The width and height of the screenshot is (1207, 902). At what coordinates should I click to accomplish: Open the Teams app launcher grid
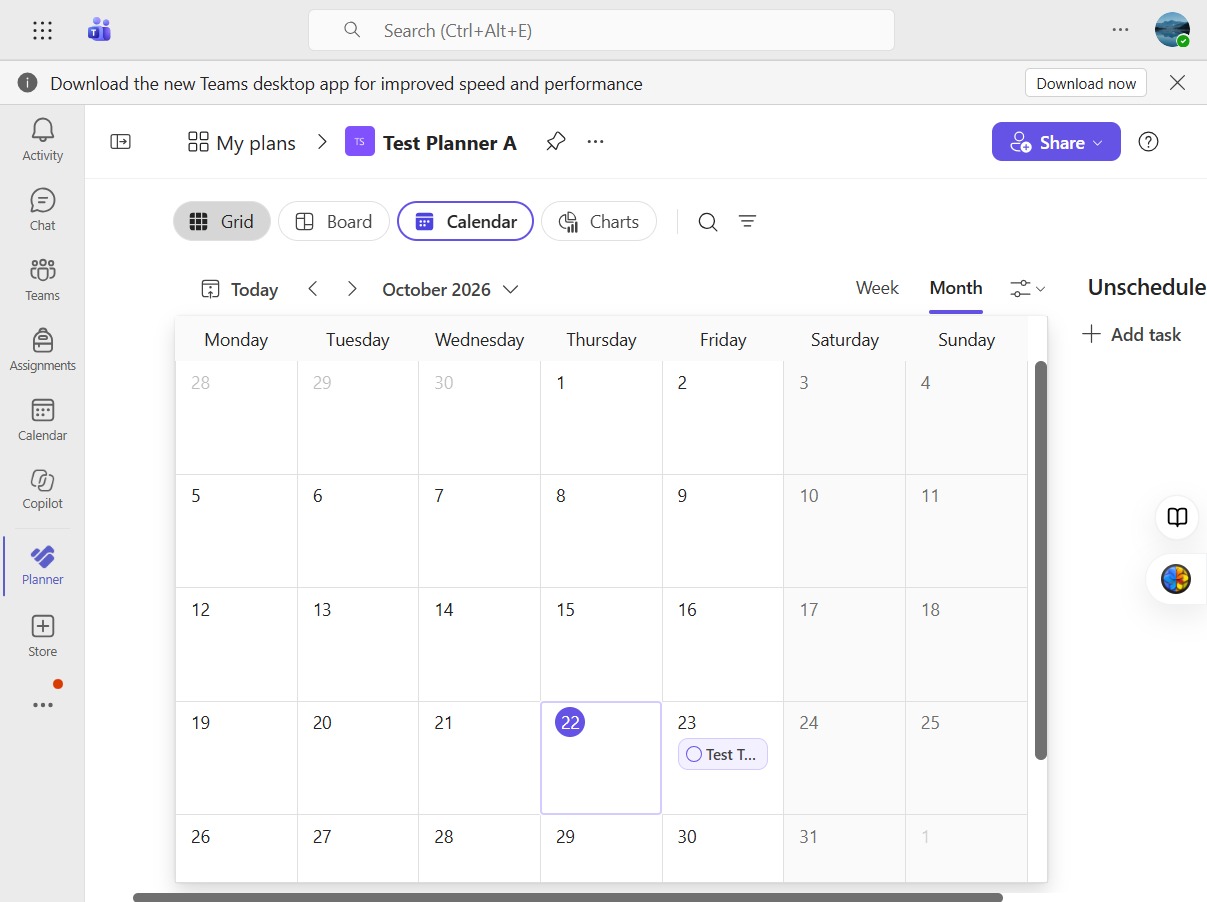(42, 30)
